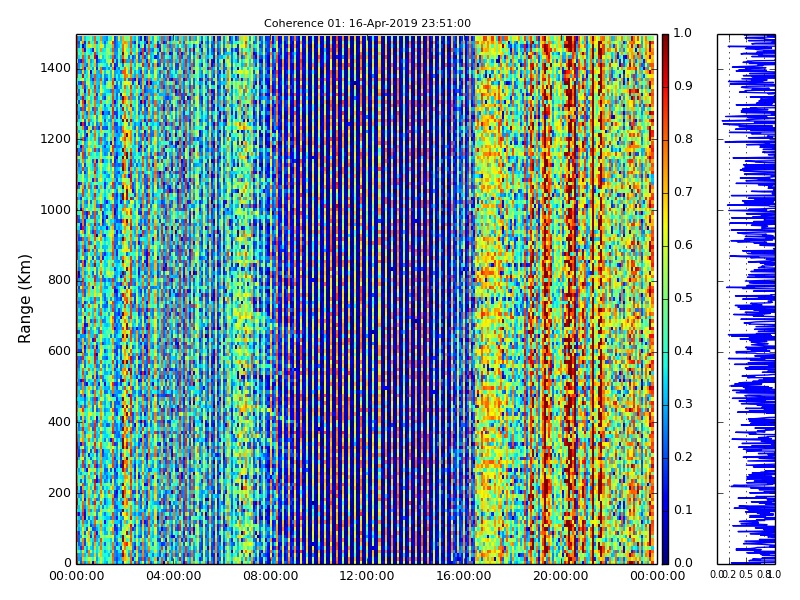800x600 pixels.
Task: Click the x-axis time label 16:00:00
Action: pos(464,577)
